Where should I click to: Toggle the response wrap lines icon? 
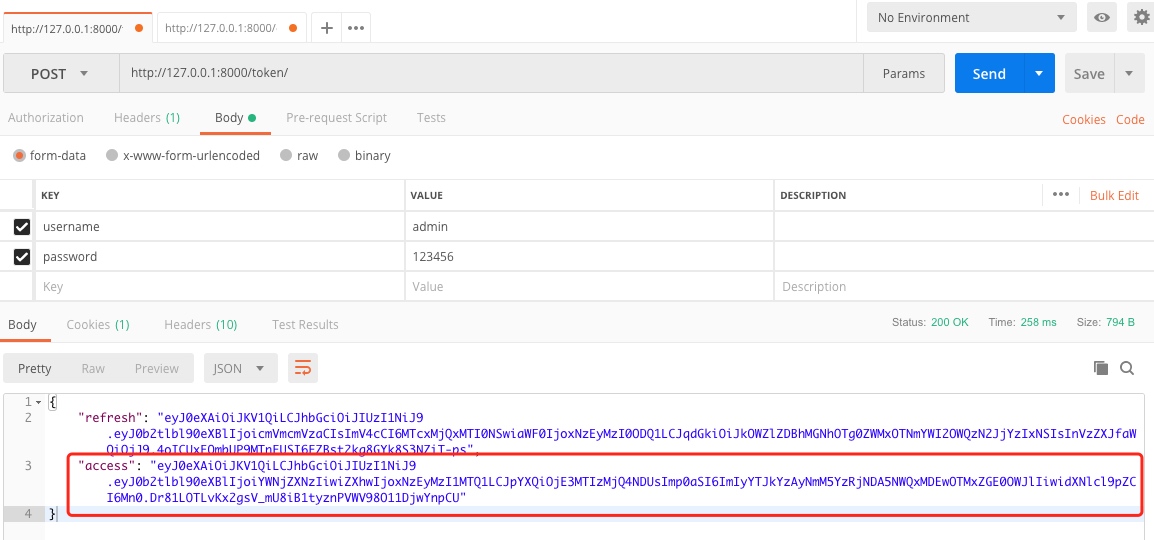(302, 368)
